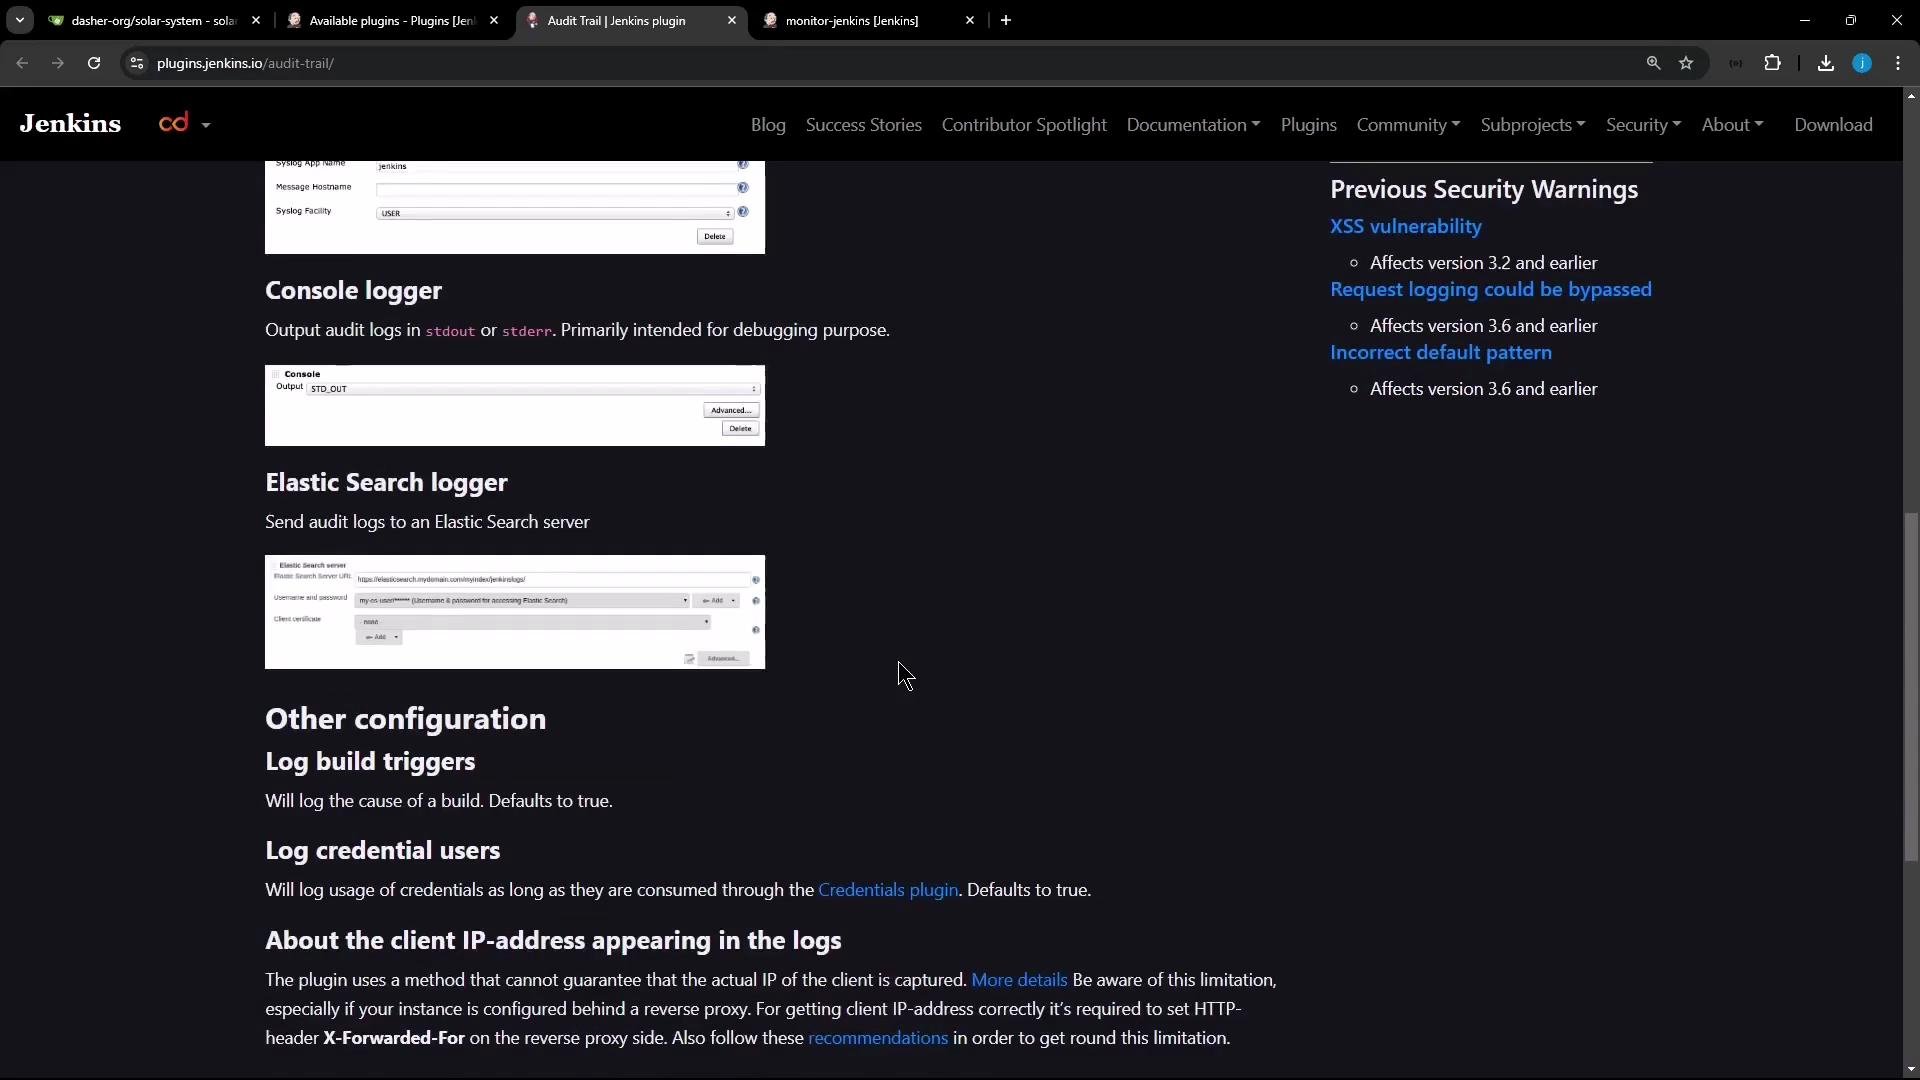The height and width of the screenshot is (1080, 1920).
Task: Open the Plugins nav link
Action: point(1308,125)
